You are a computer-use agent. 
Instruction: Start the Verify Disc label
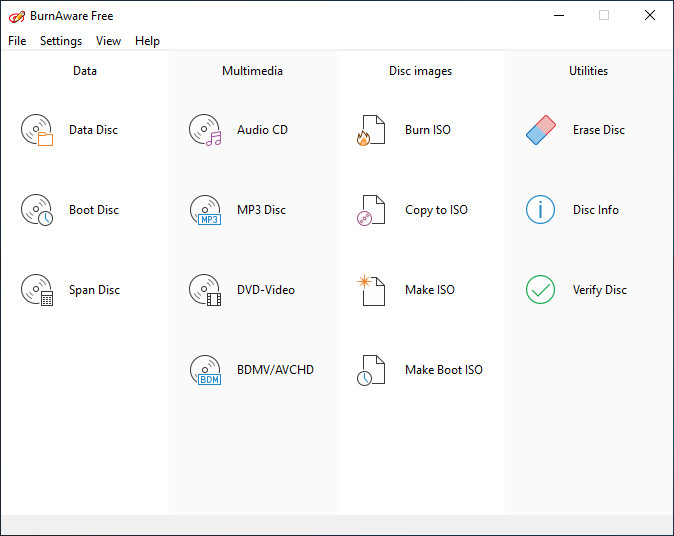pyautogui.click(x=600, y=290)
